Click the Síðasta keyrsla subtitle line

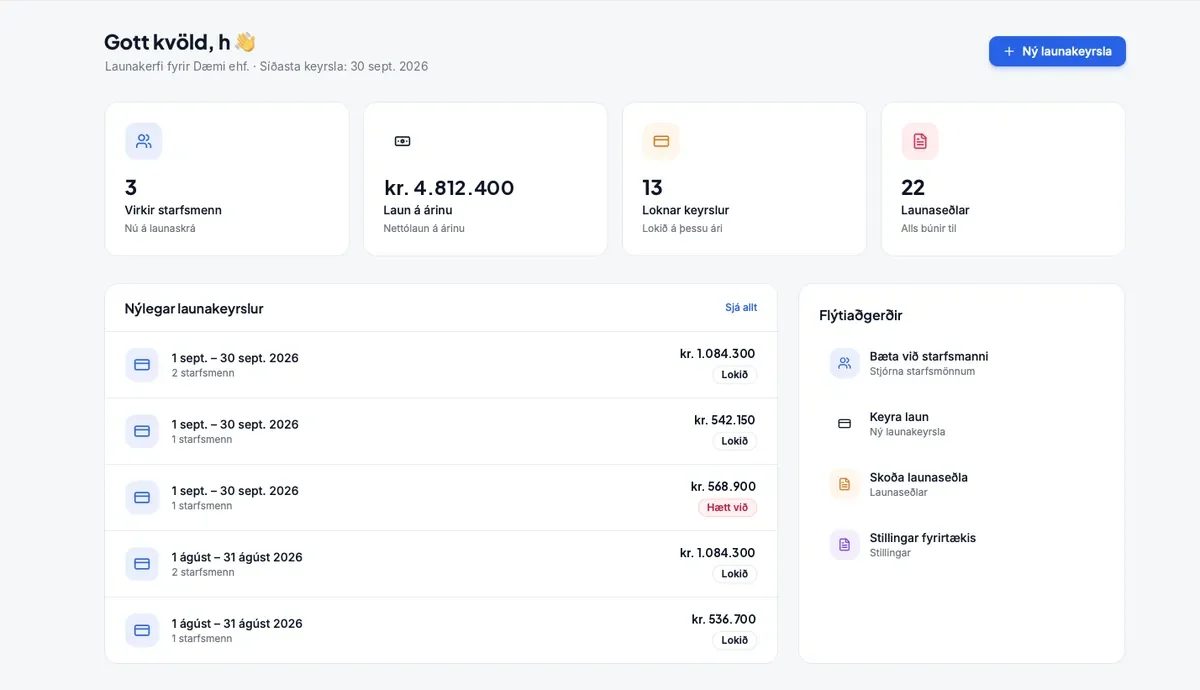tap(267, 66)
